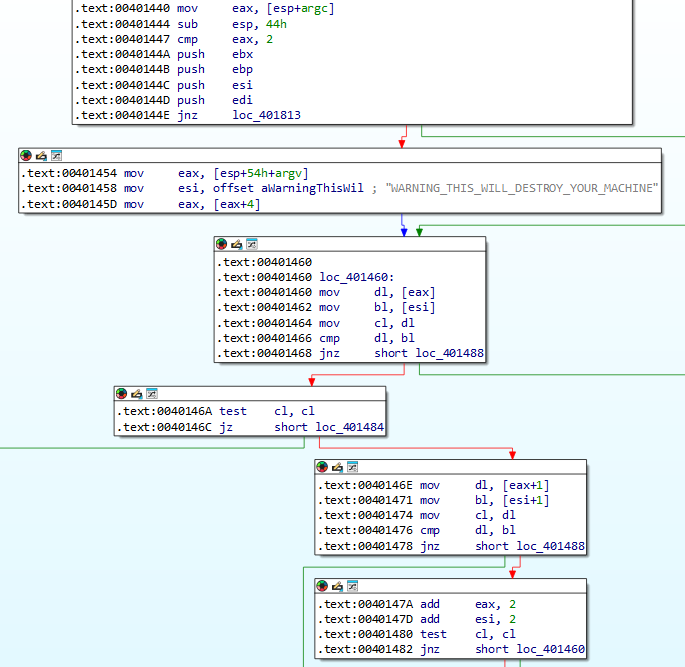685x667 pixels.
Task: Click the loc_401813 jump target
Action: (x=265, y=115)
